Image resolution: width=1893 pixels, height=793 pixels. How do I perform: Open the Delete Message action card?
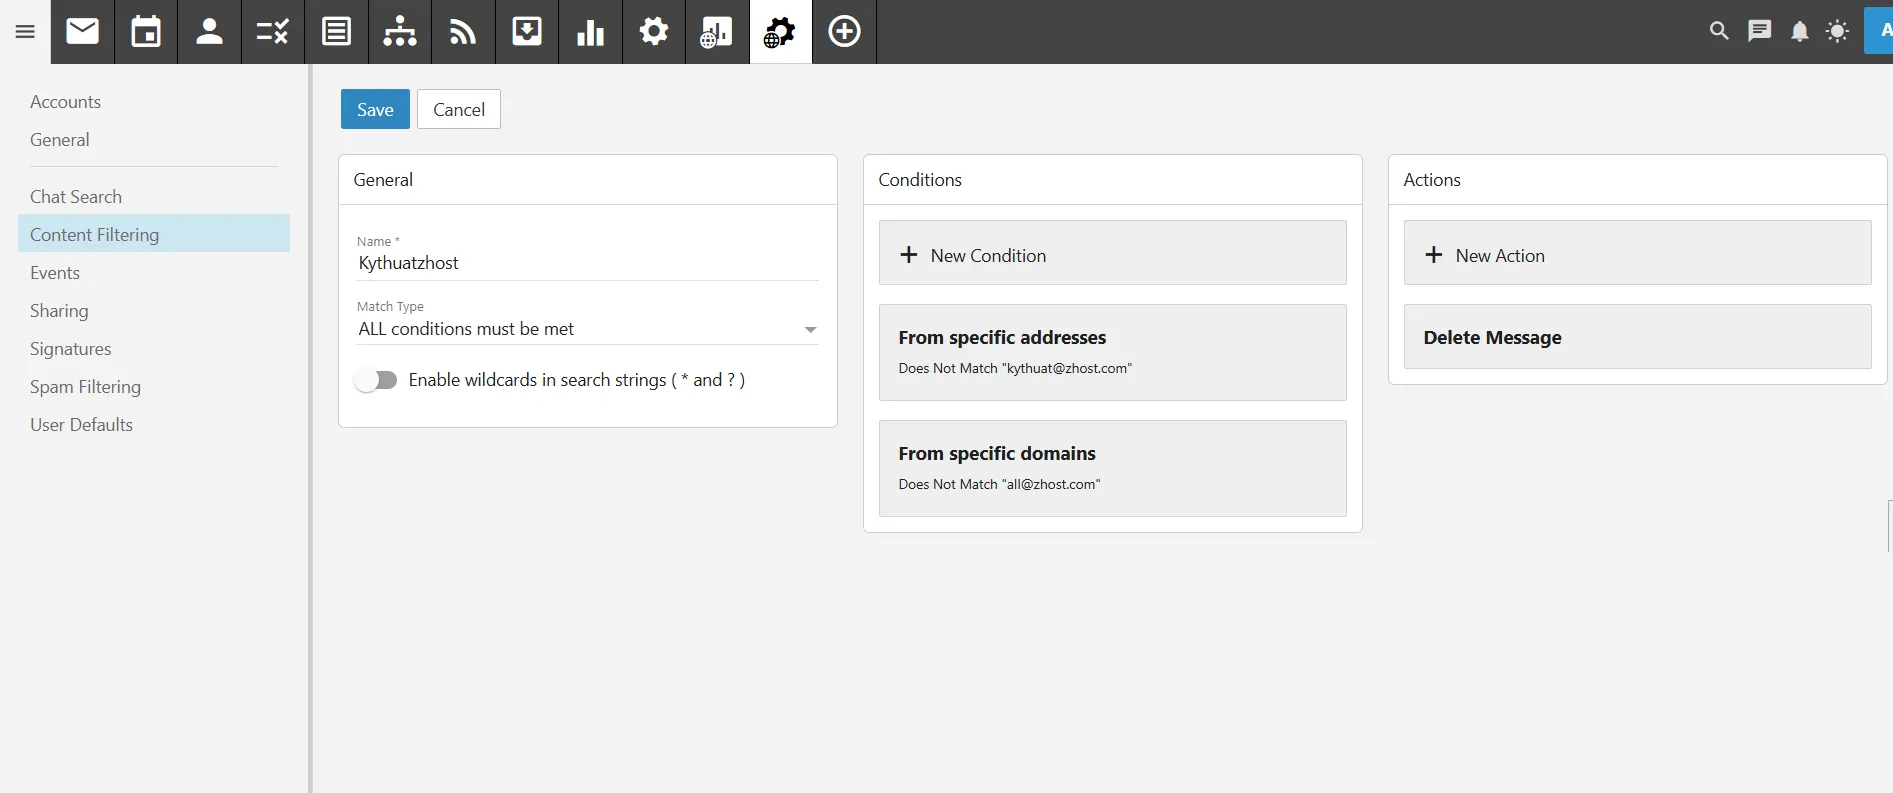(1636, 338)
